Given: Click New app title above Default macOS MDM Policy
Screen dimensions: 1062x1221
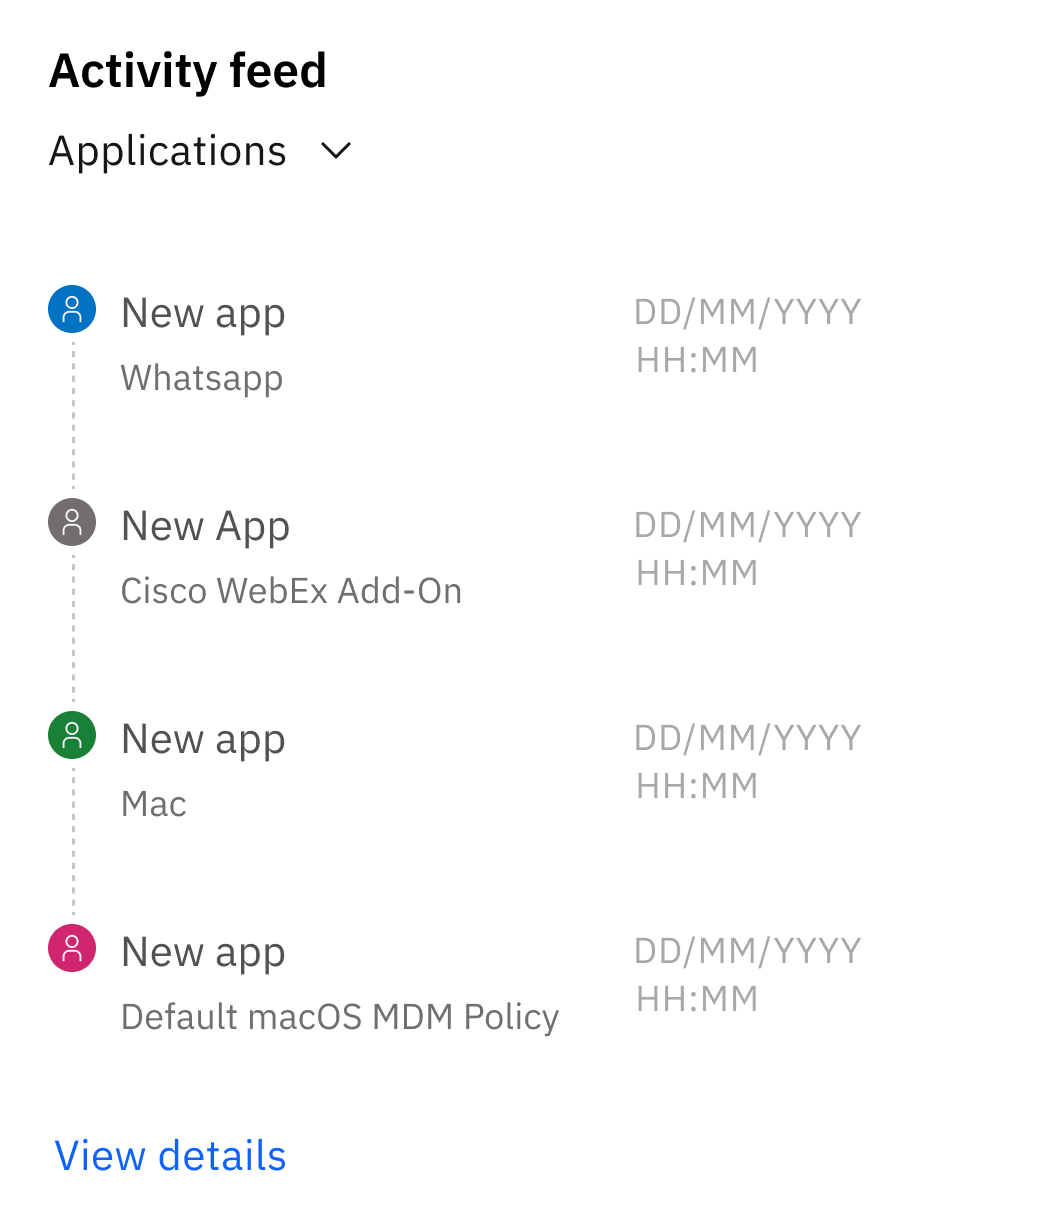Looking at the screenshot, I should coord(203,952).
